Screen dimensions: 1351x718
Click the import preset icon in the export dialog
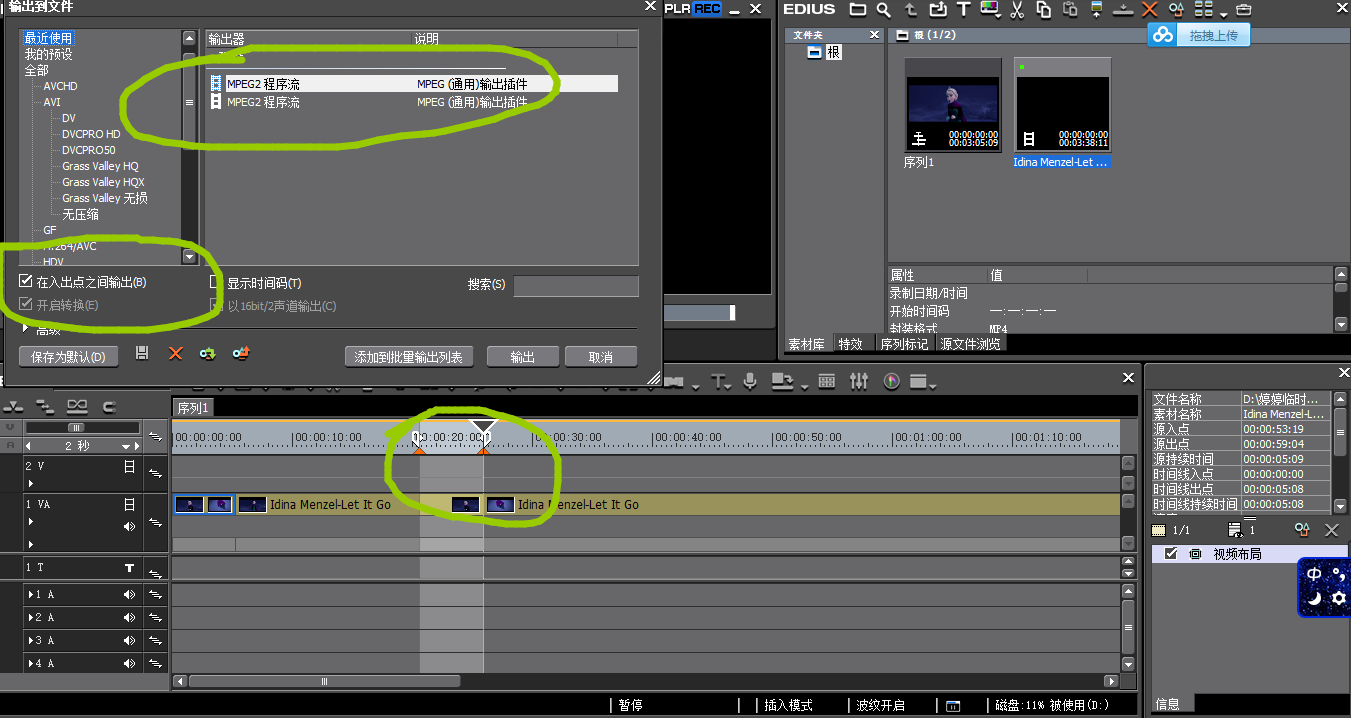(x=207, y=354)
